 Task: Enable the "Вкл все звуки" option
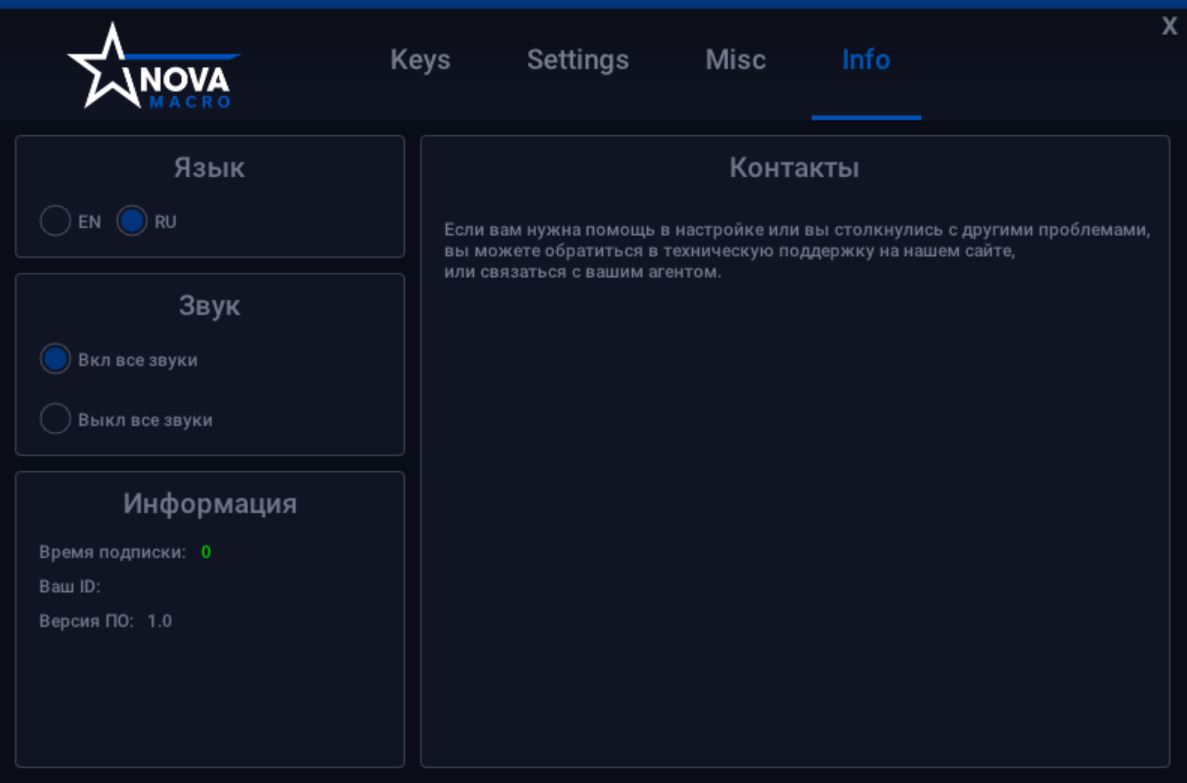point(55,359)
